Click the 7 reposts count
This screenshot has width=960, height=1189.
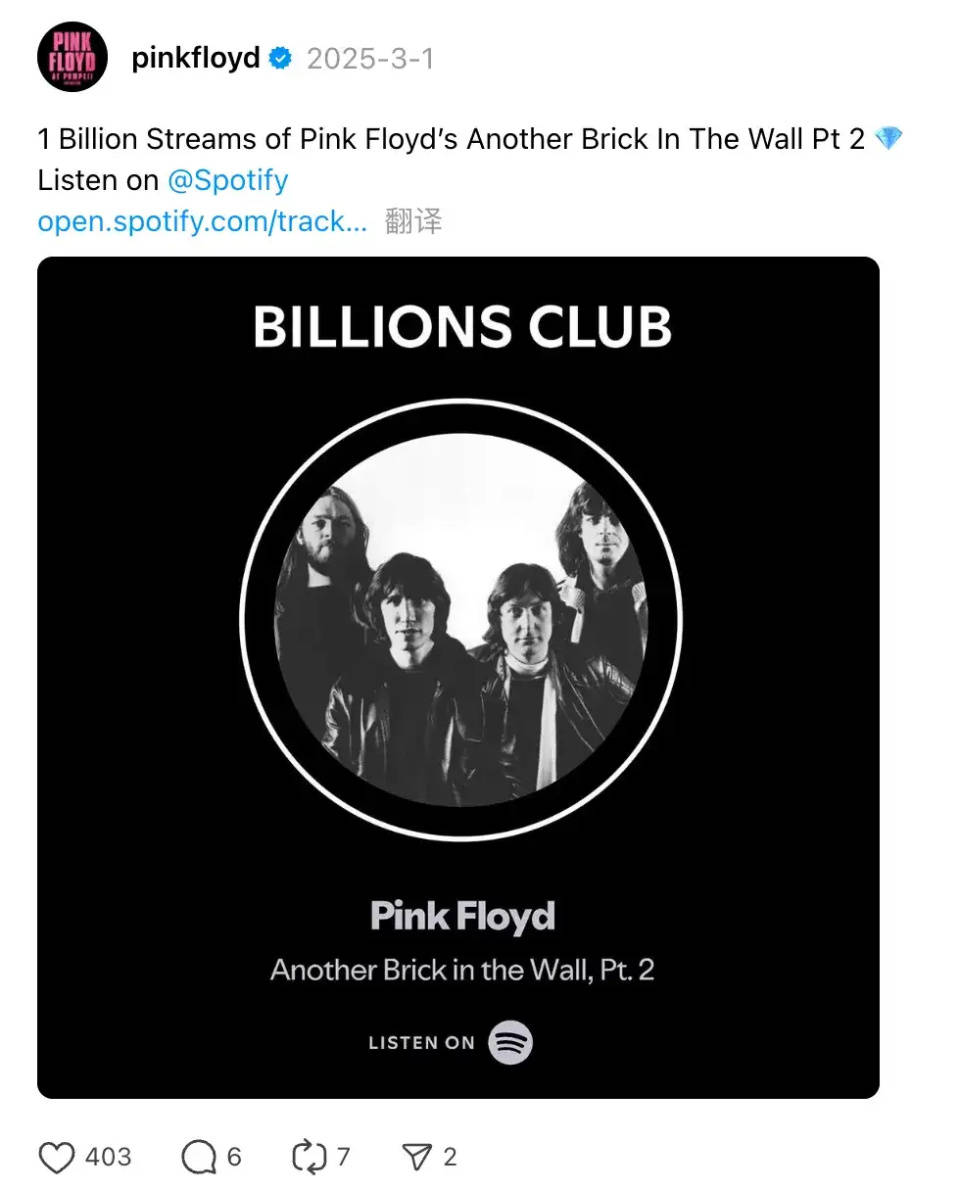pos(344,1157)
